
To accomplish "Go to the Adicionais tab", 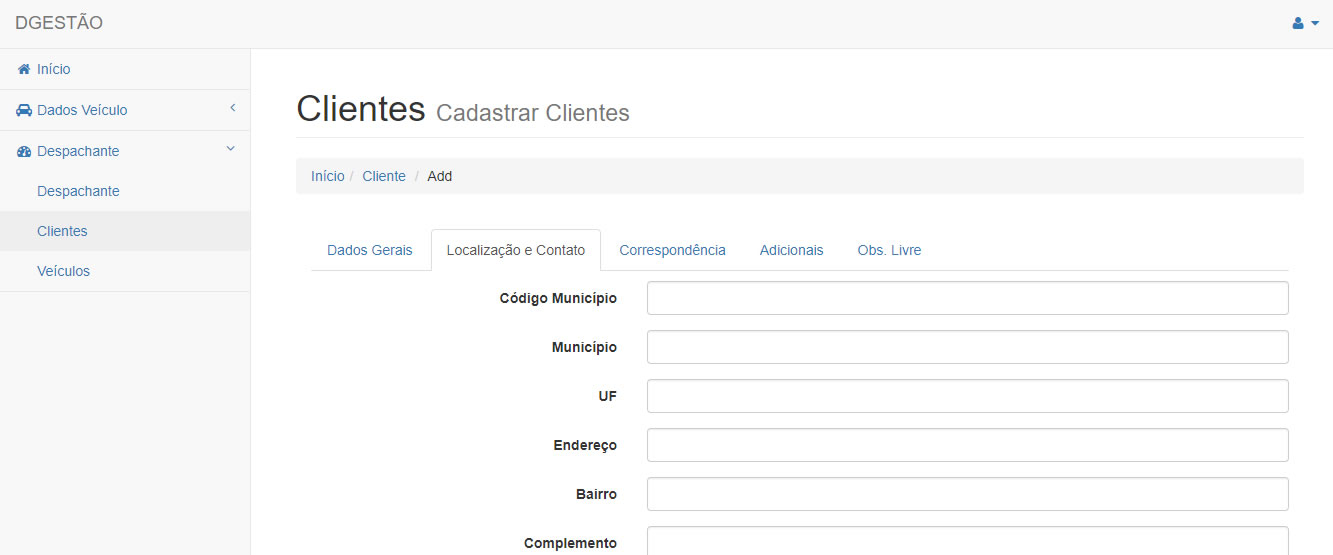I will (791, 250).
